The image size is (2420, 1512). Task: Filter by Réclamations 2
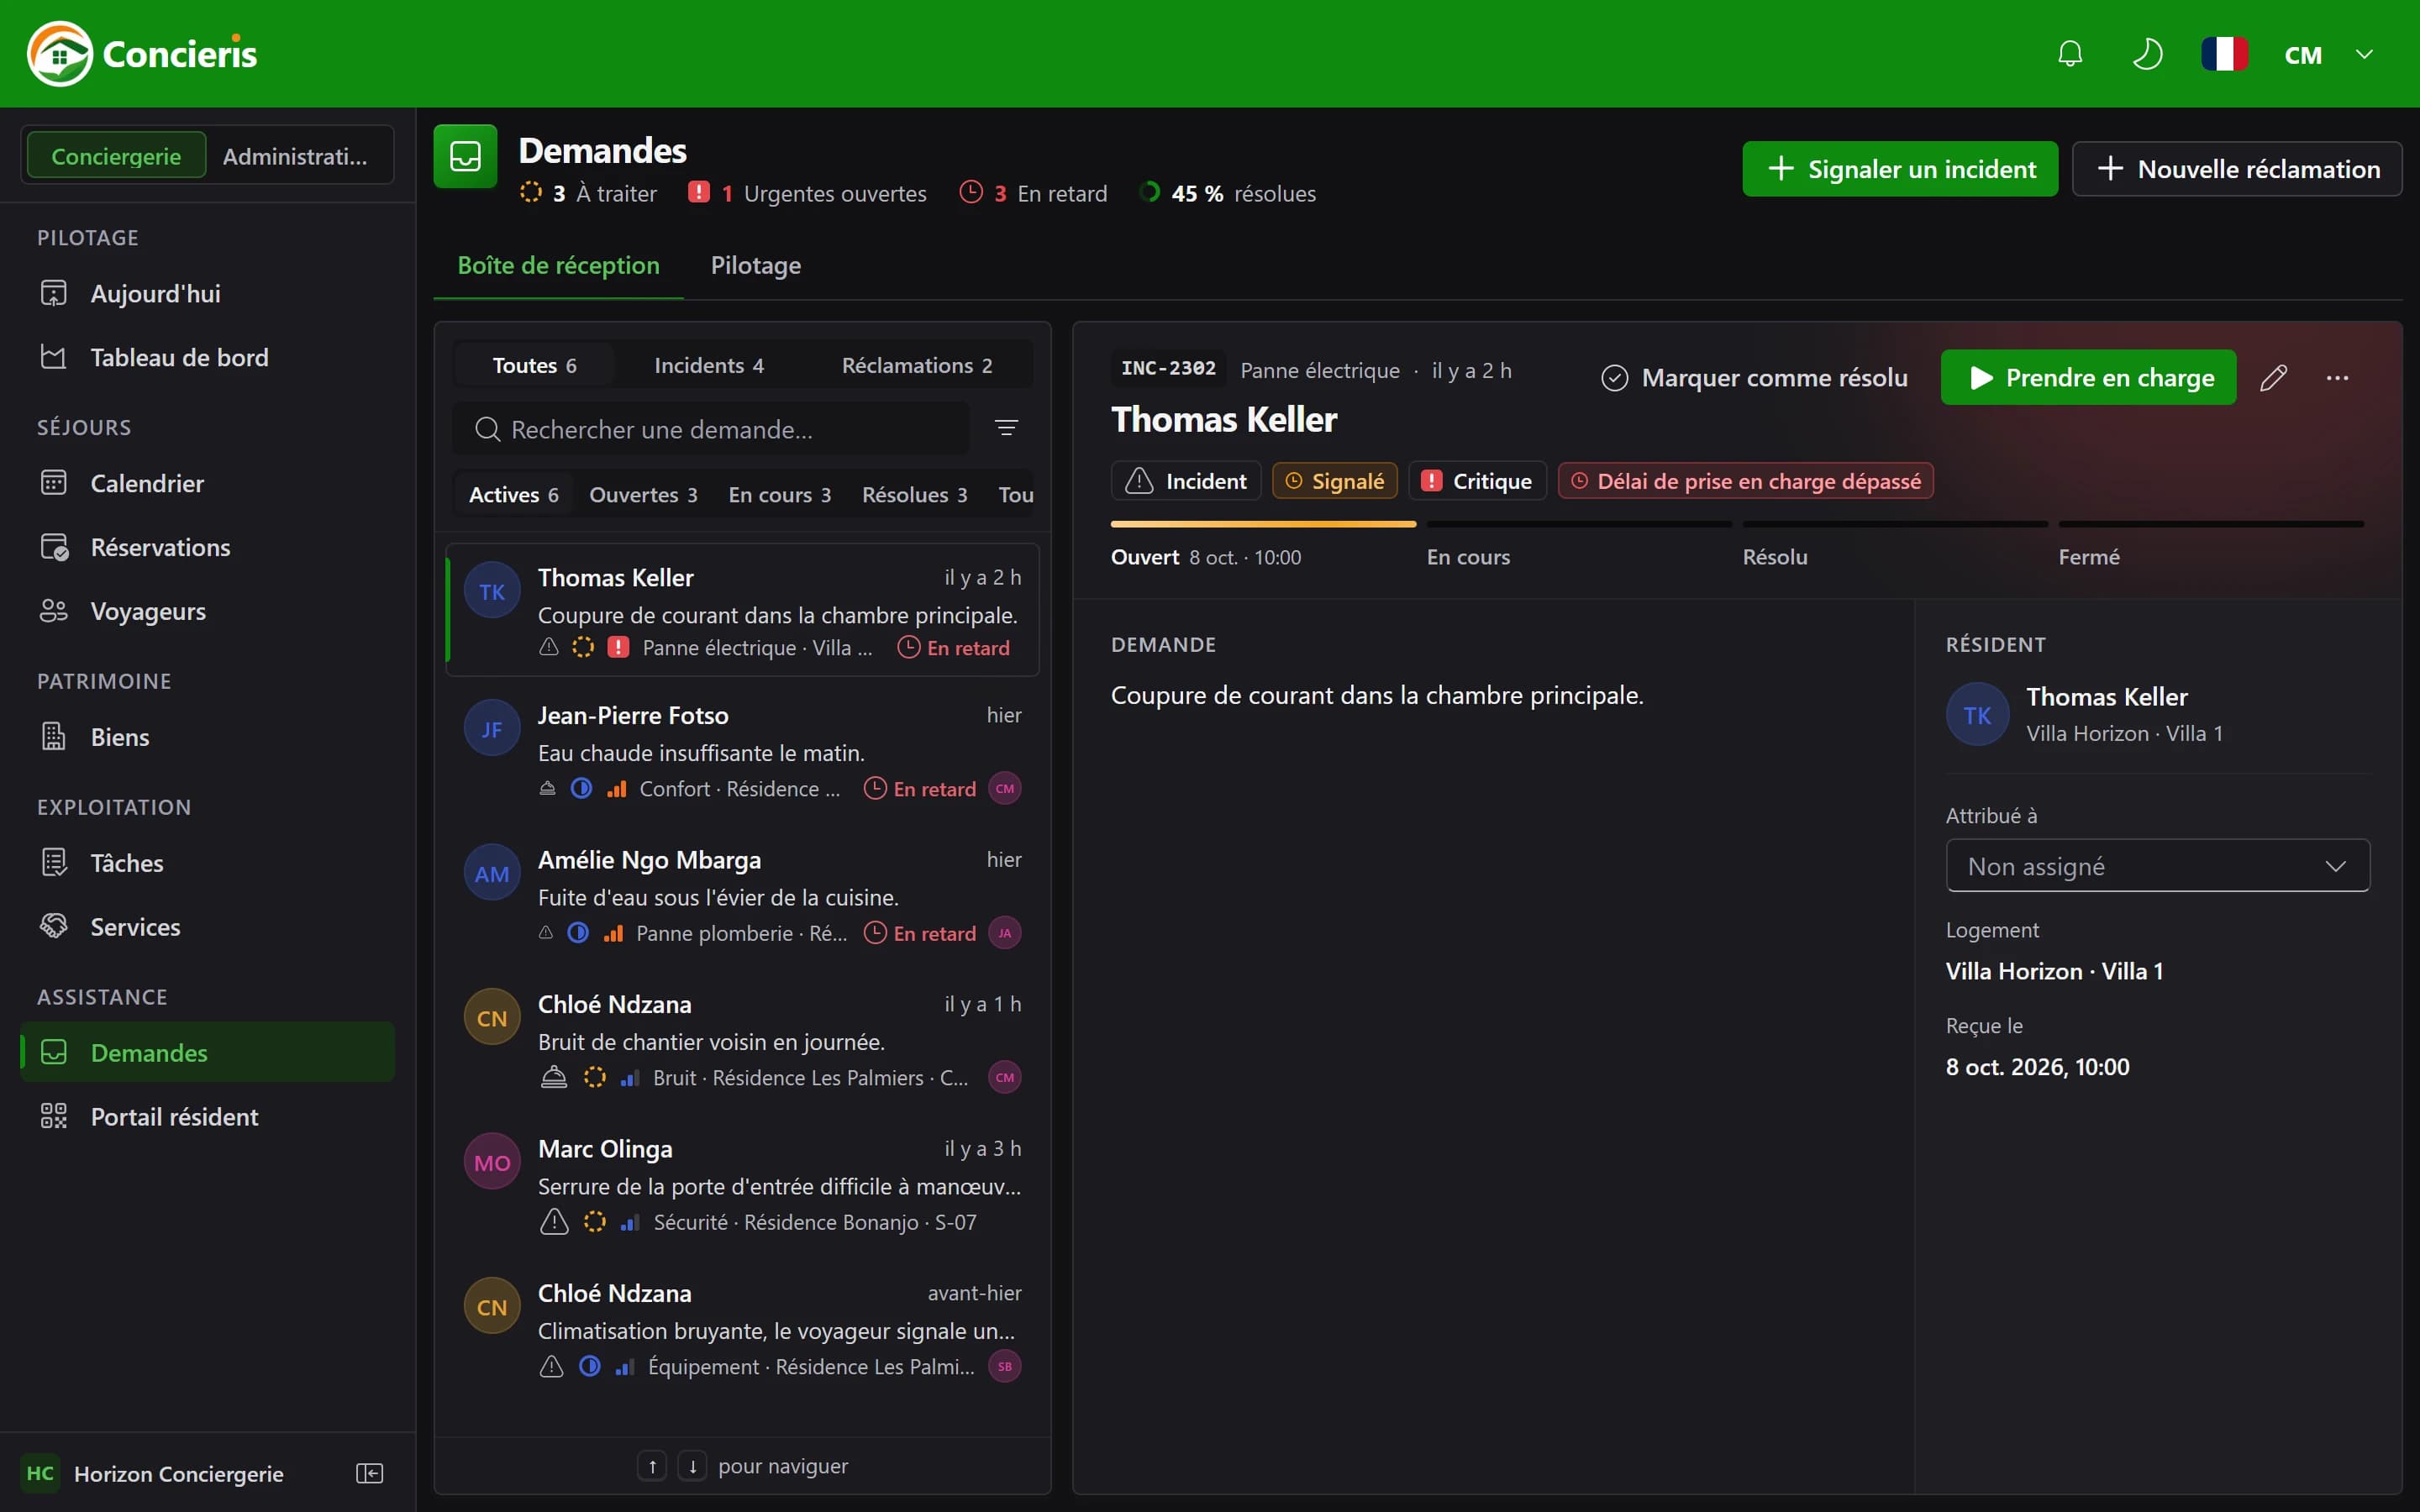click(917, 366)
